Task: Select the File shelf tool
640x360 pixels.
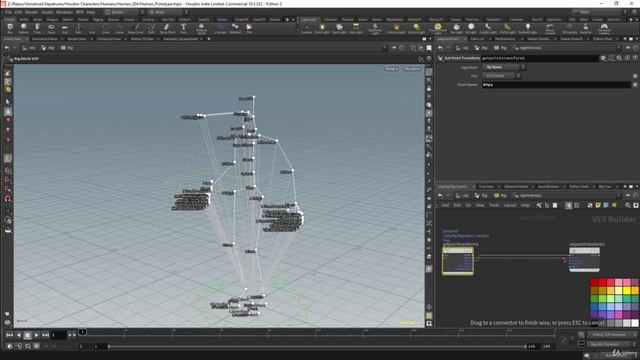Action: pos(249,29)
